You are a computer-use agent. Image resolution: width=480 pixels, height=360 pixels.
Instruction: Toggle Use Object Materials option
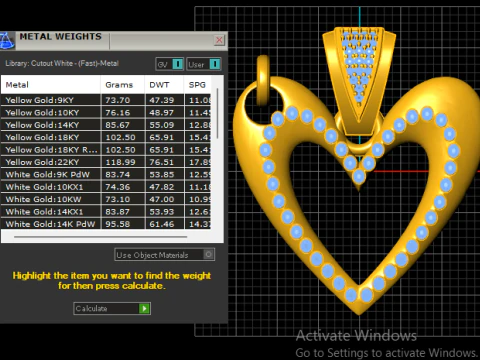pyautogui.click(x=164, y=255)
